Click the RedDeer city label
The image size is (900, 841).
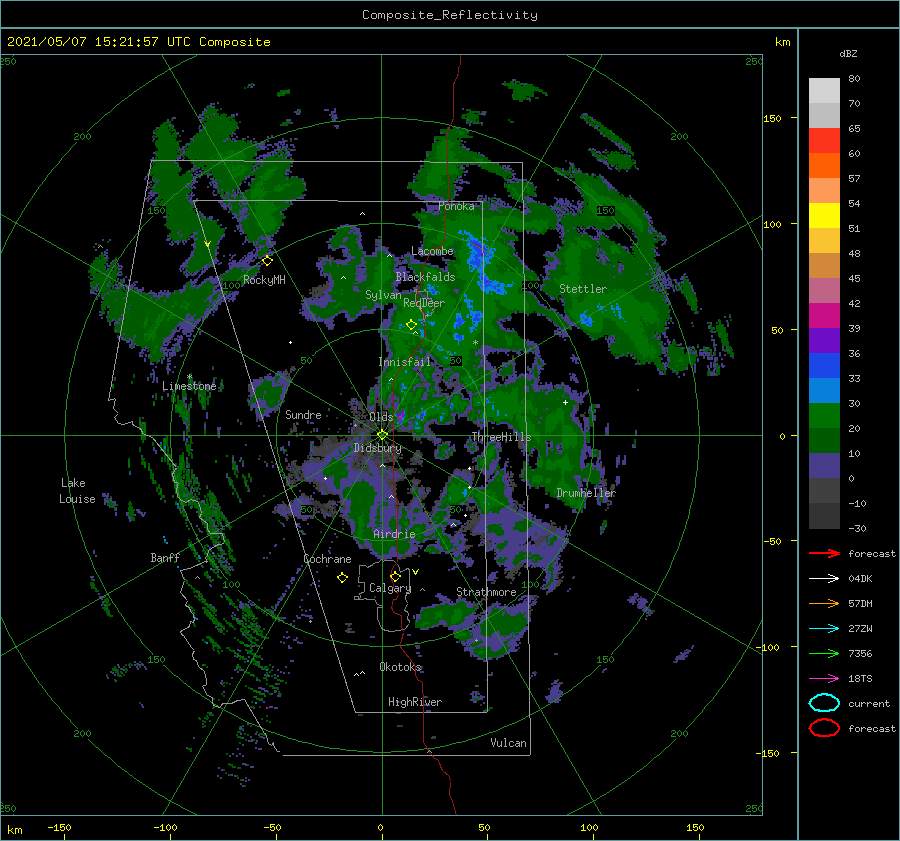tap(424, 303)
